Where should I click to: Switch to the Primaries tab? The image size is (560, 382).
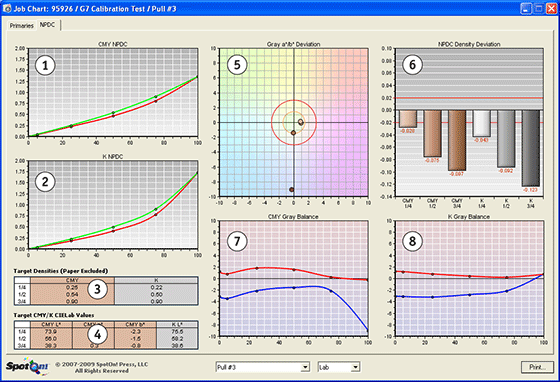21,26
